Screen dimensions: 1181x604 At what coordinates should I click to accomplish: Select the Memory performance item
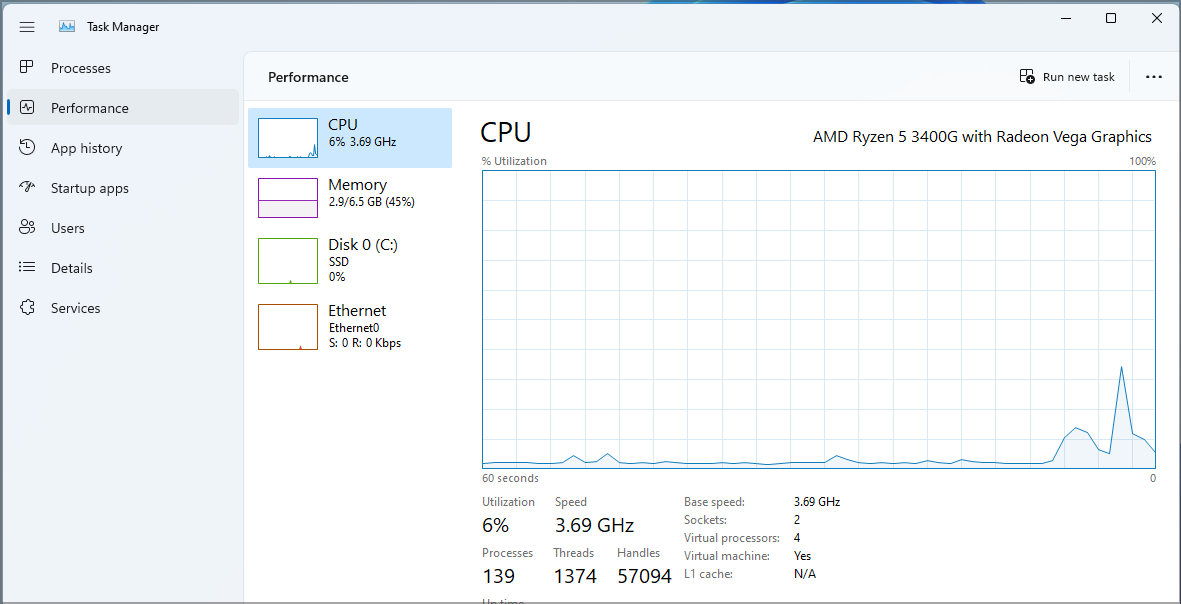click(350, 198)
